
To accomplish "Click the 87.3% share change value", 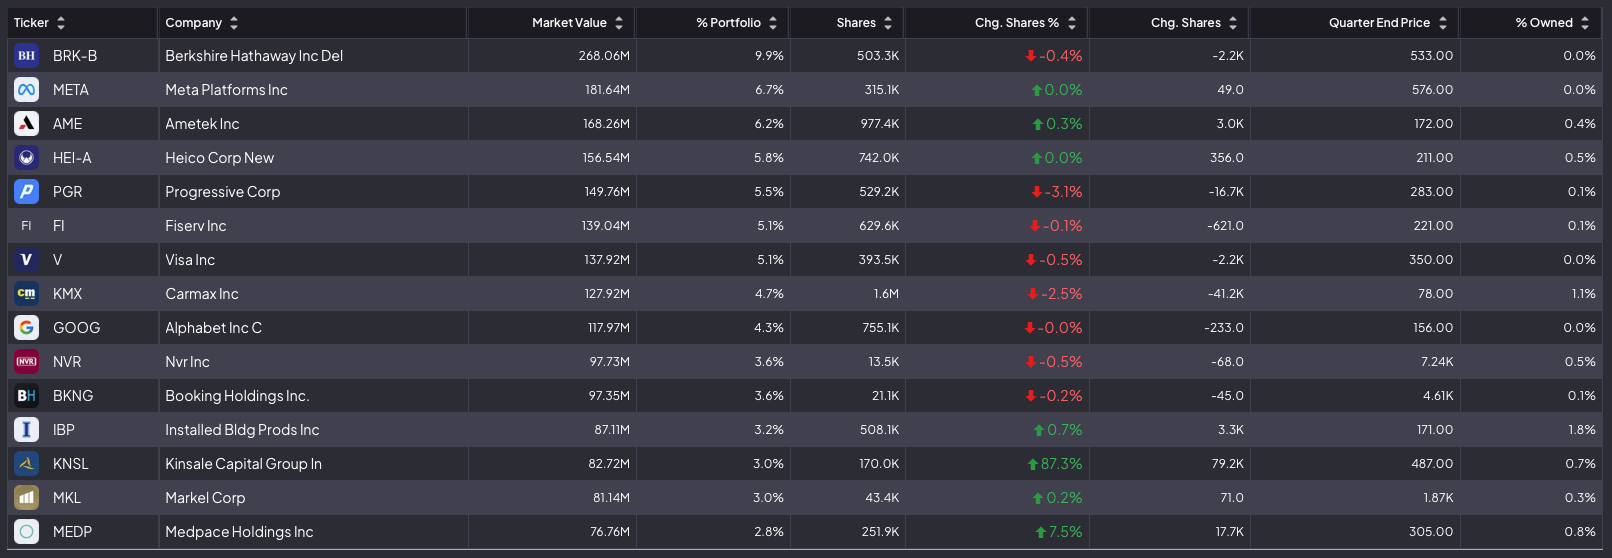I will (1055, 464).
